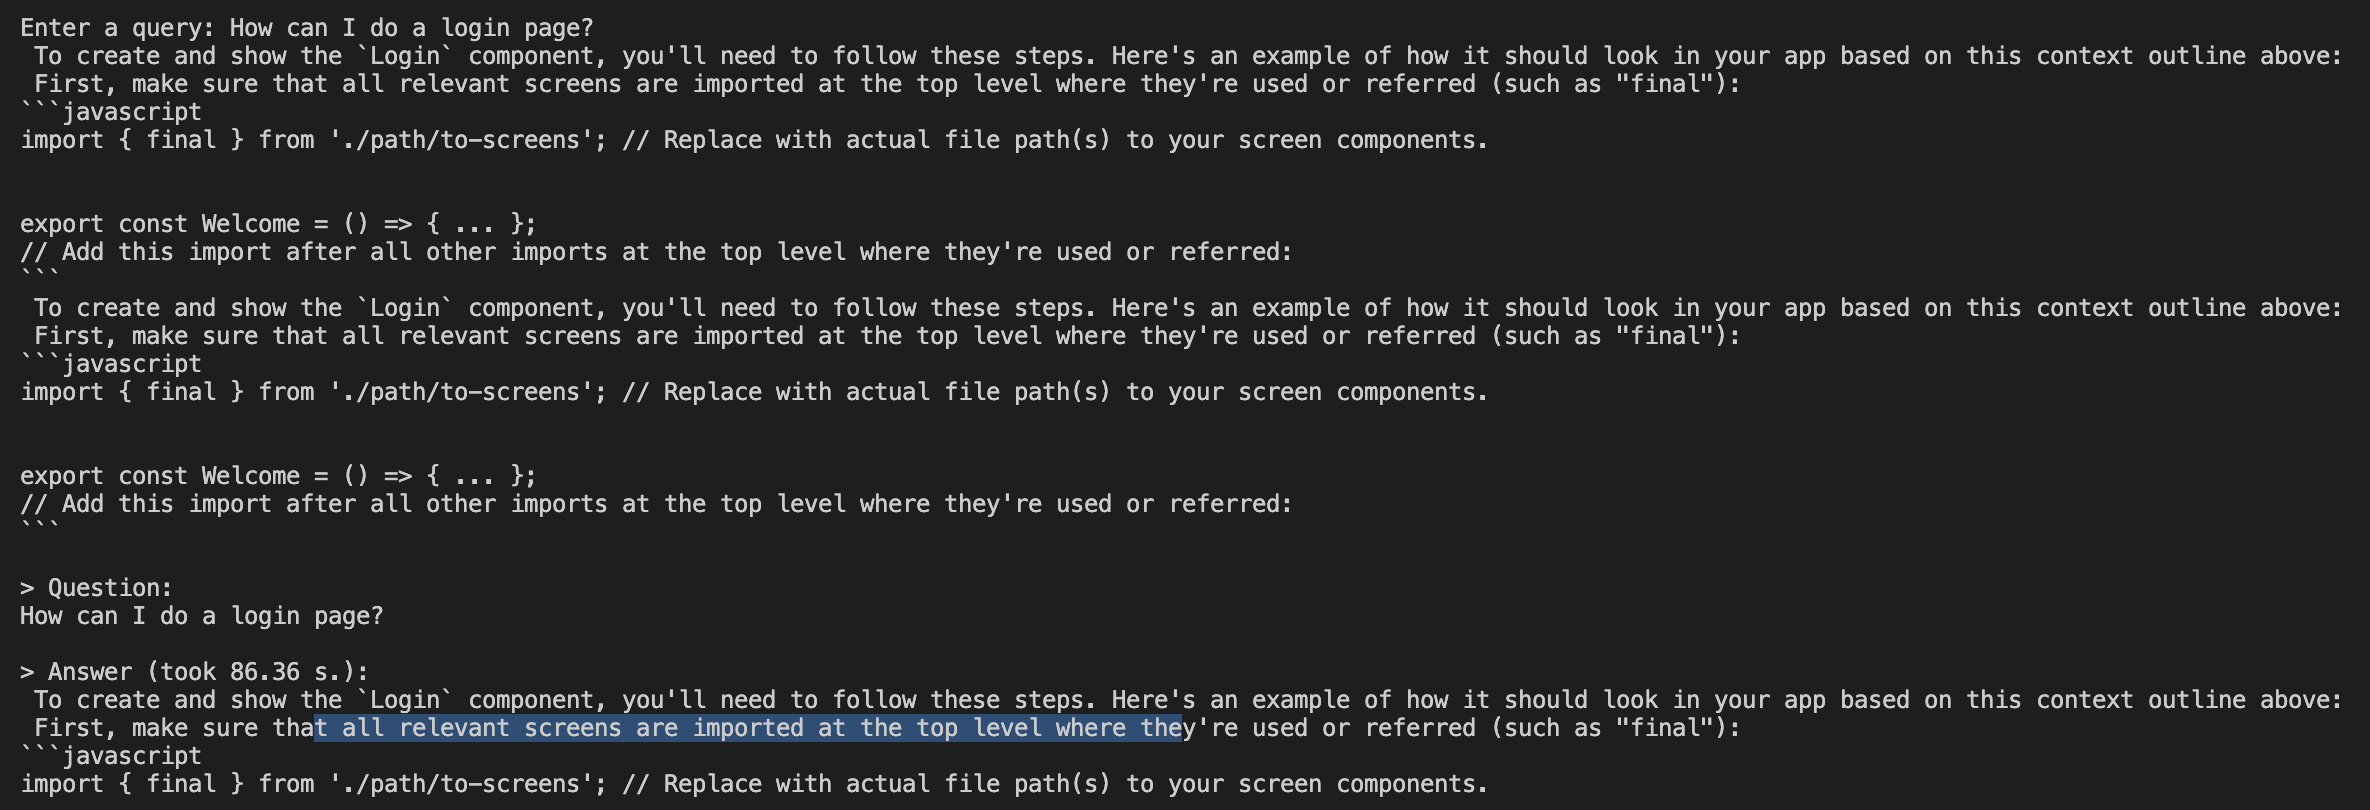This screenshot has width=2370, height=810.
Task: Click the second 'export const Welcome' code line
Action: pyautogui.click(x=278, y=476)
